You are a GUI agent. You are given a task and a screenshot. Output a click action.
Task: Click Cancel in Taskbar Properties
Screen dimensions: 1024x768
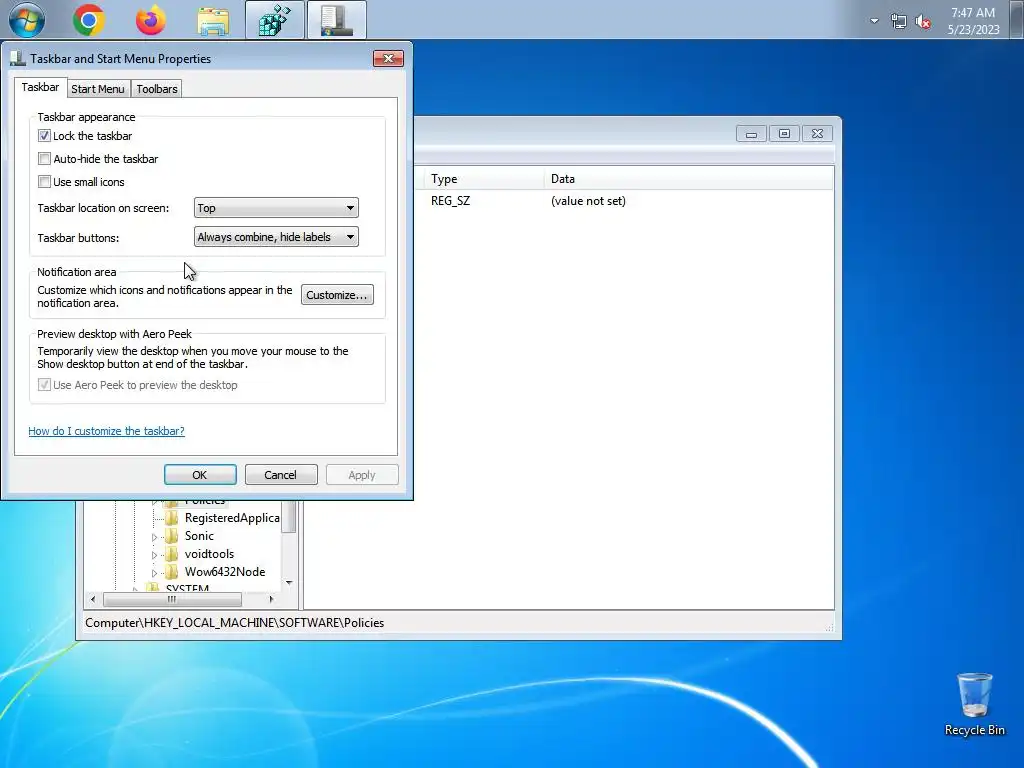(281, 475)
